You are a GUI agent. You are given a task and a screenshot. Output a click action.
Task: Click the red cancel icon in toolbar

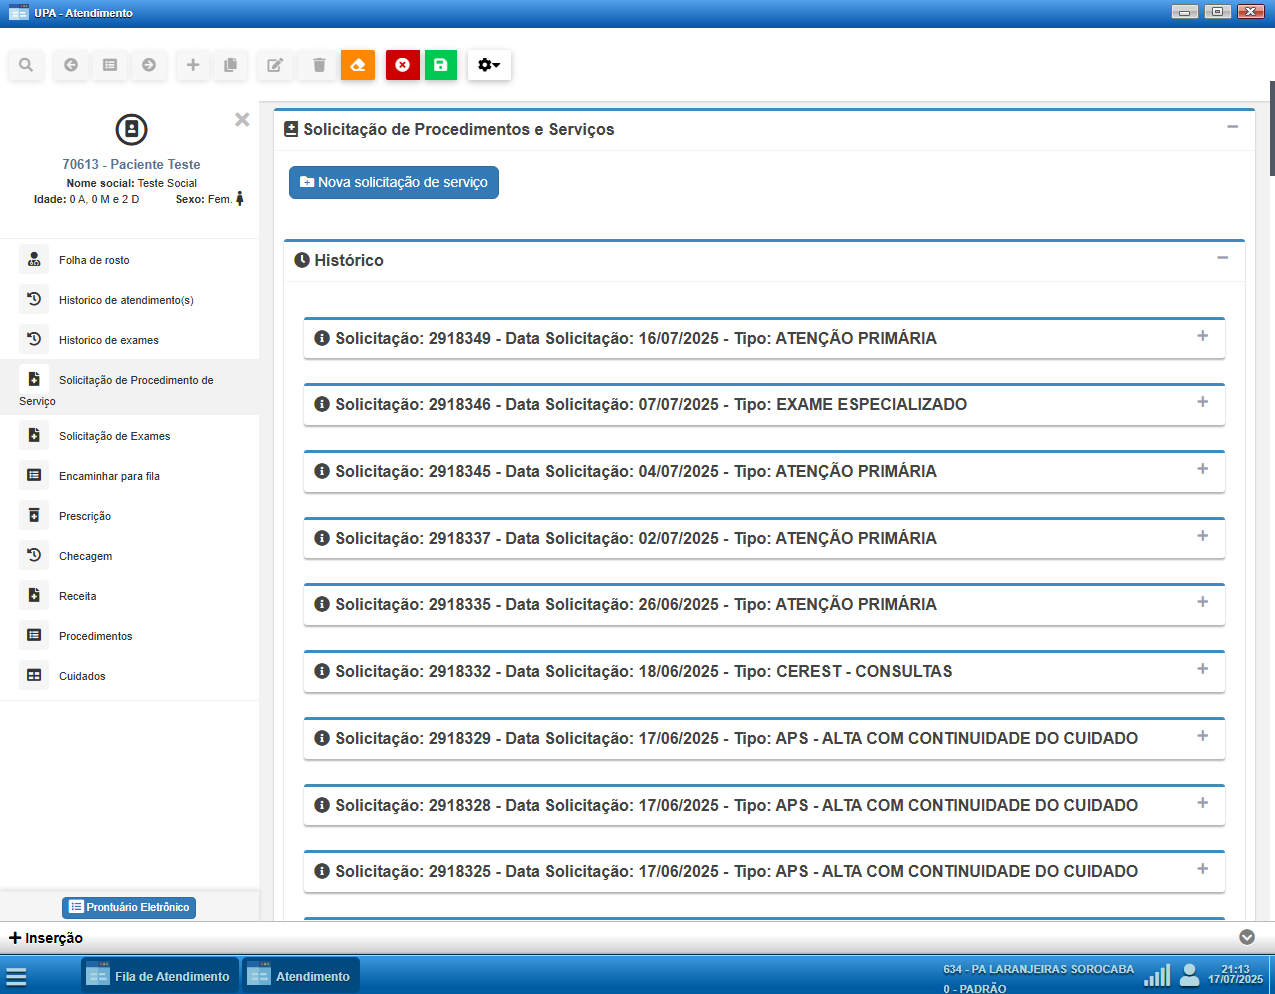click(402, 65)
